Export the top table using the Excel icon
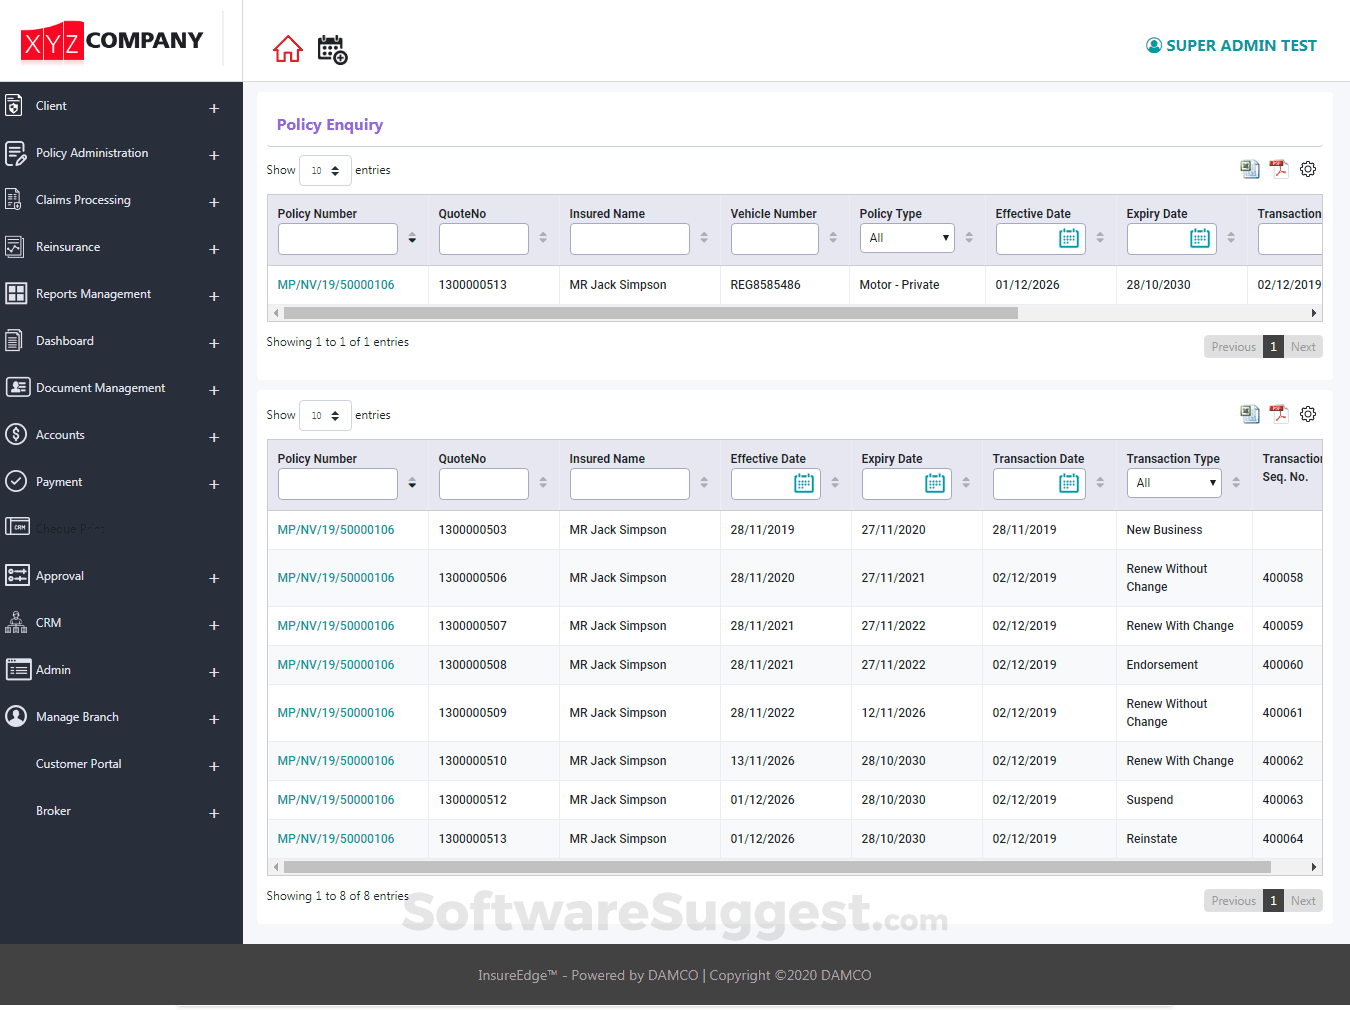This screenshot has width=1350, height=1010. [x=1249, y=168]
